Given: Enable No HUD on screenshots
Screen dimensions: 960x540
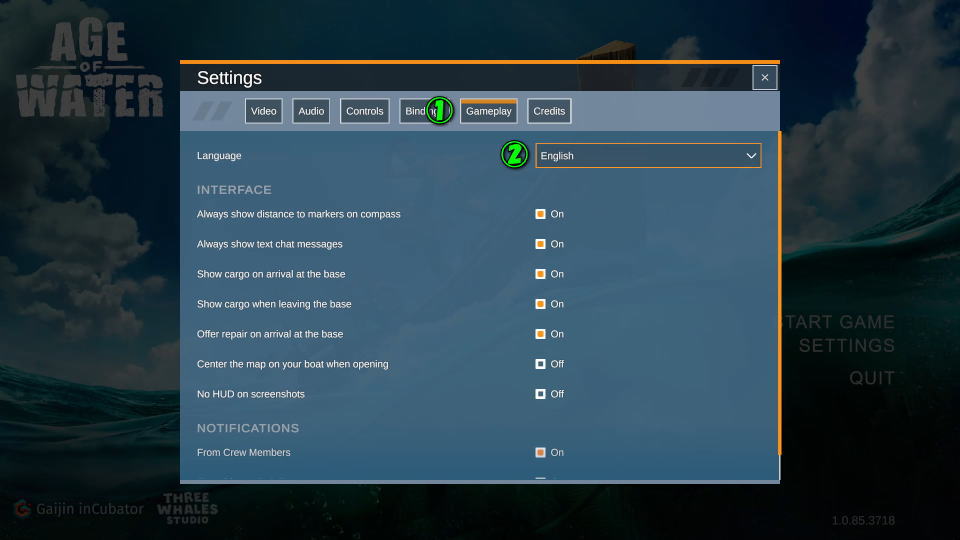Looking at the screenshot, I should 540,394.
